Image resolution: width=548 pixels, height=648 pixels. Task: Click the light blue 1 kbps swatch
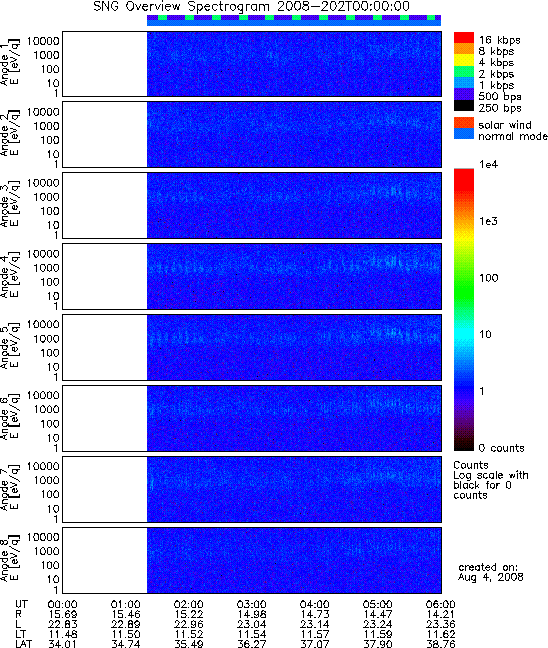pyautogui.click(x=464, y=83)
